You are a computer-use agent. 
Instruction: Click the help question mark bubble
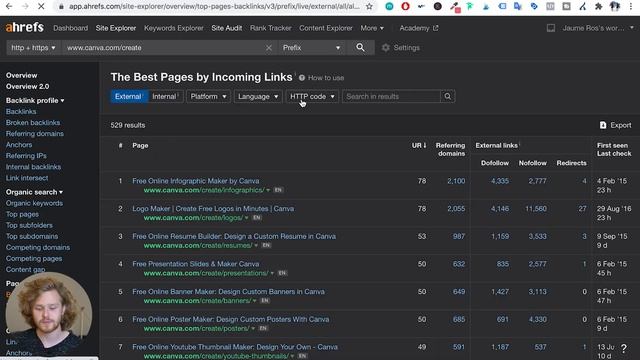624,348
